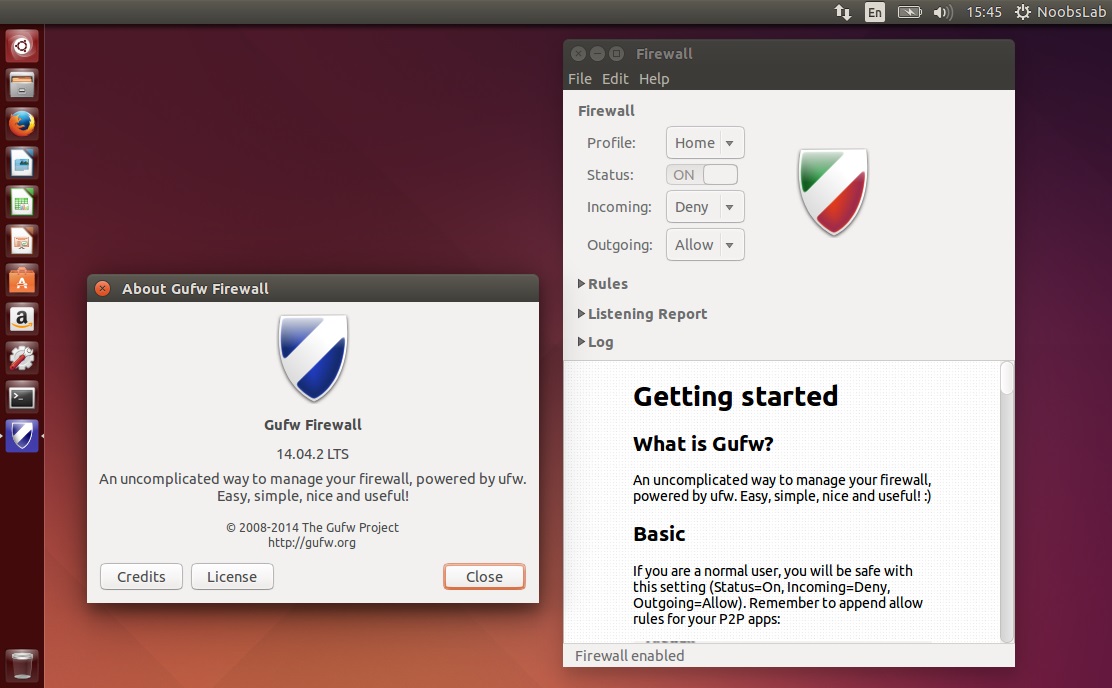The width and height of the screenshot is (1112, 688).
Task: Open the Profile dropdown showing Home
Action: pyautogui.click(x=705, y=143)
